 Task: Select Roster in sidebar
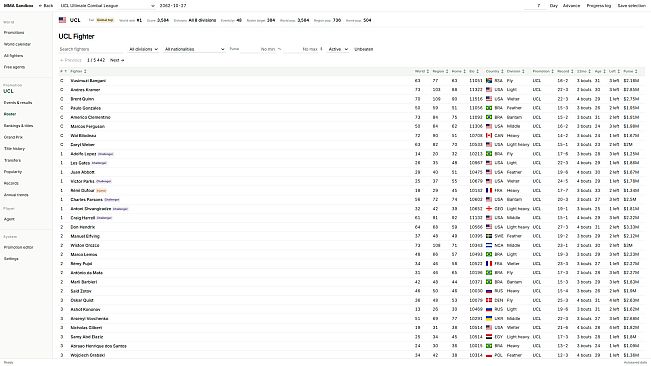click(x=10, y=114)
